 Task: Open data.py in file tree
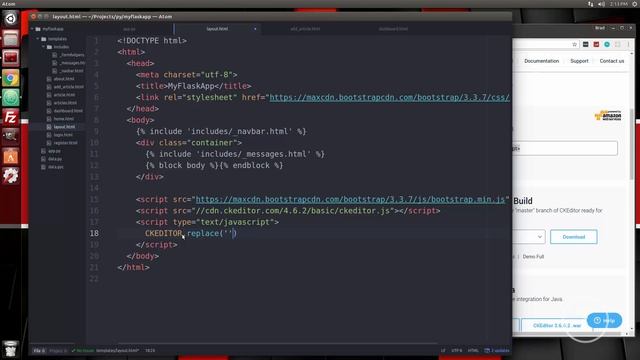pos(55,159)
